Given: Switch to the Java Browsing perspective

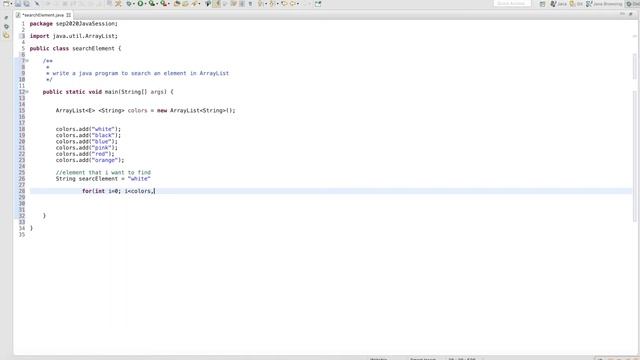Looking at the screenshot, I should tap(604, 4).
